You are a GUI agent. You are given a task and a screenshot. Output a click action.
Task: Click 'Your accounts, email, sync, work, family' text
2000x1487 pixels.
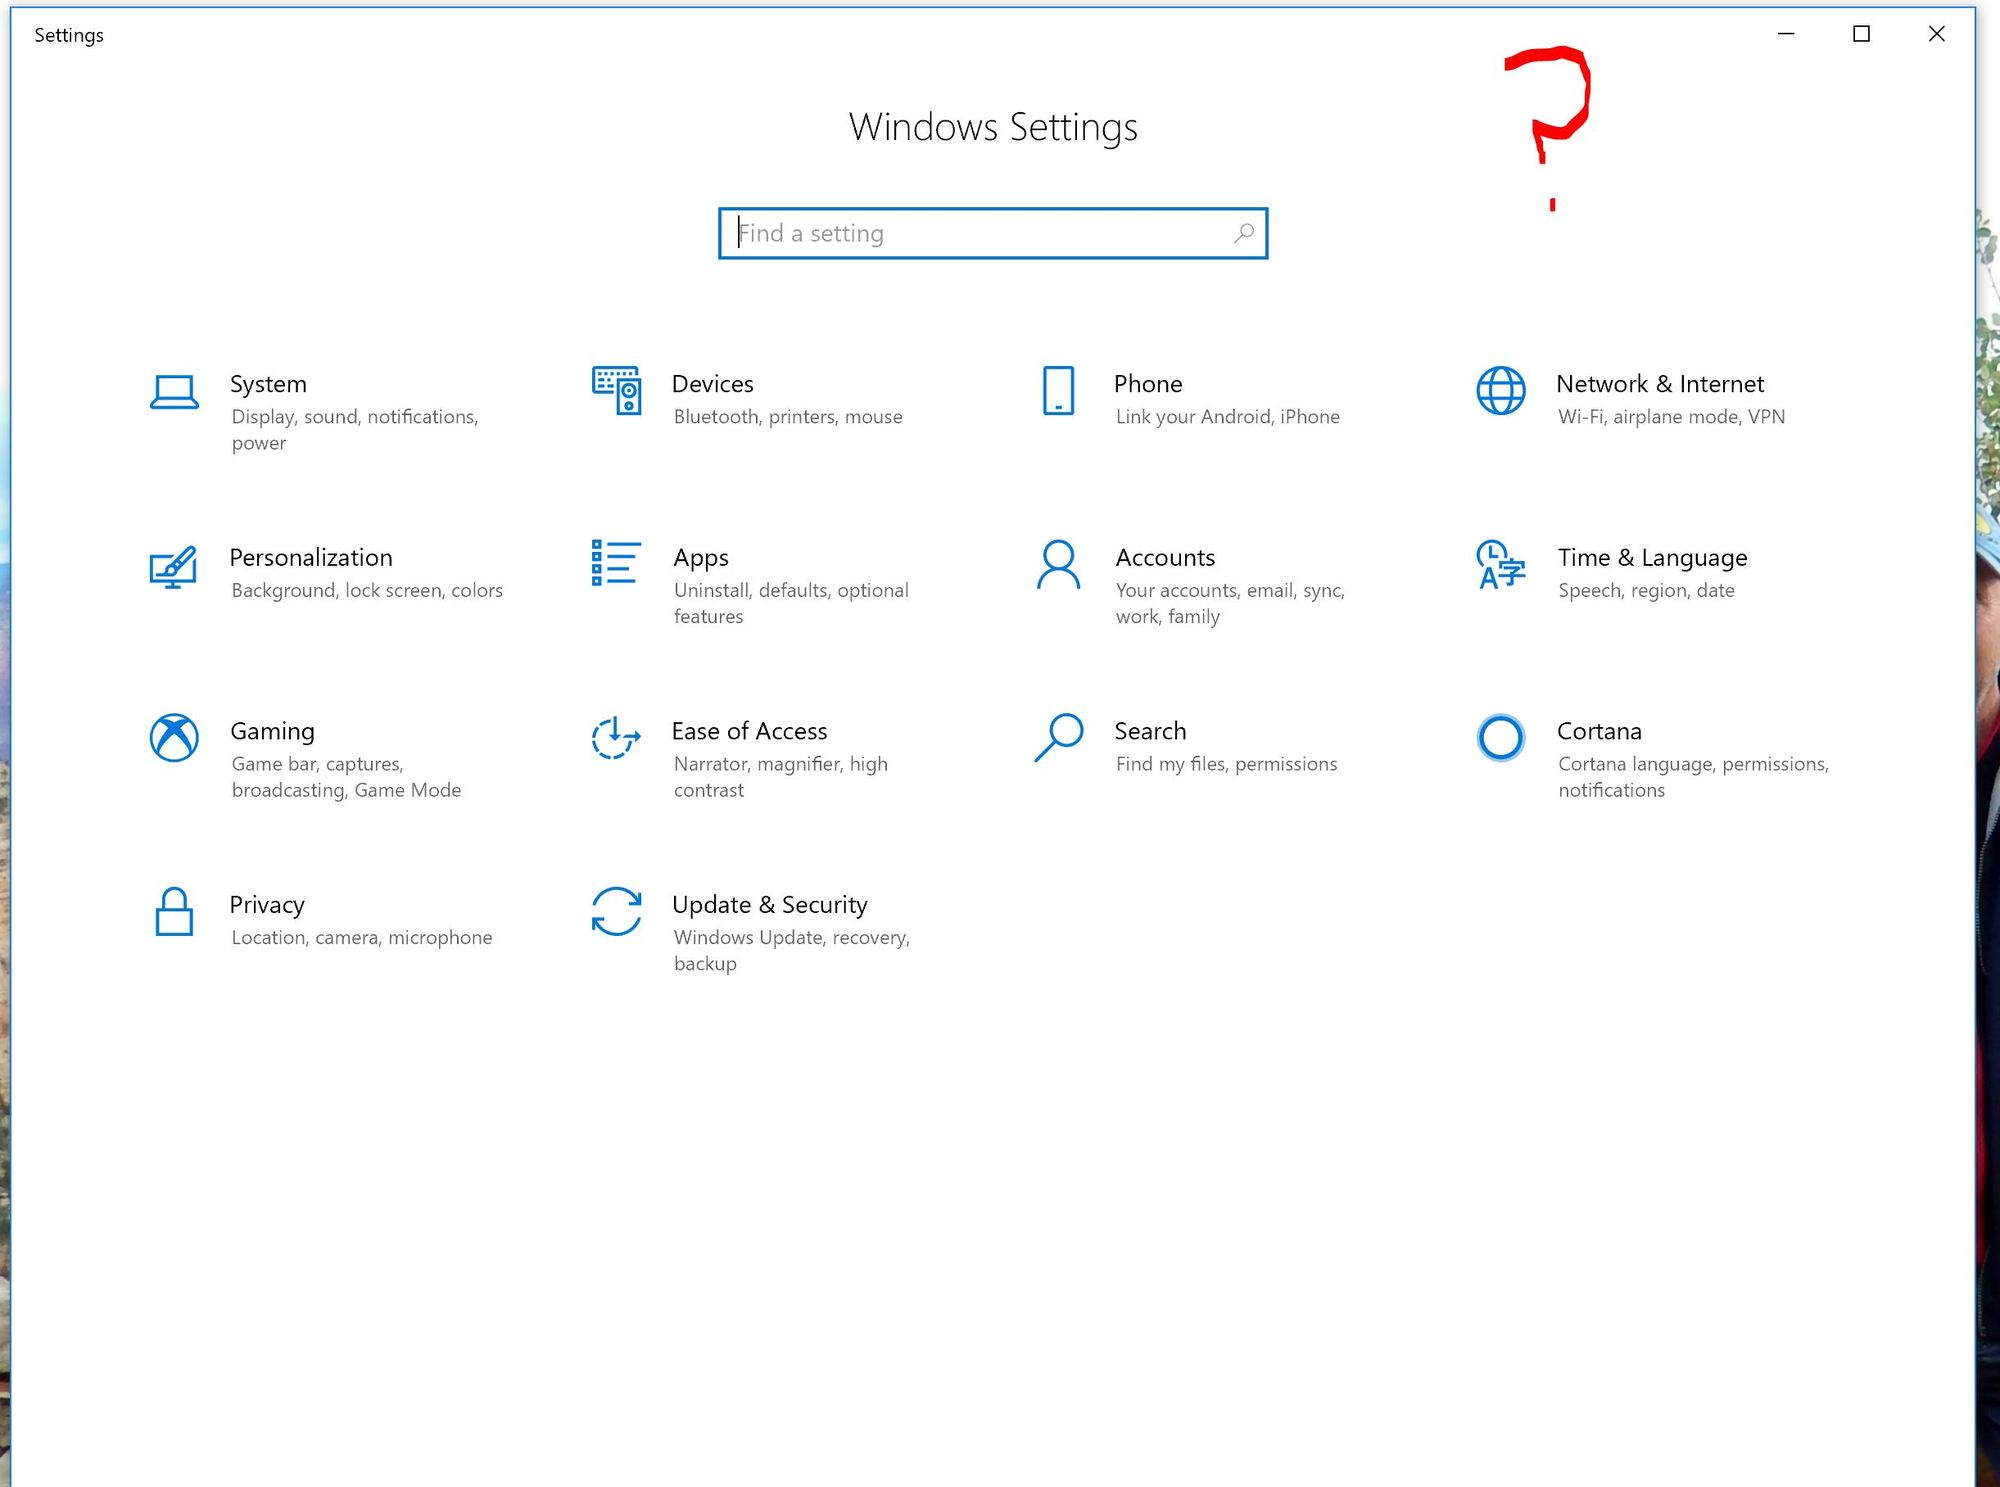coord(1230,603)
